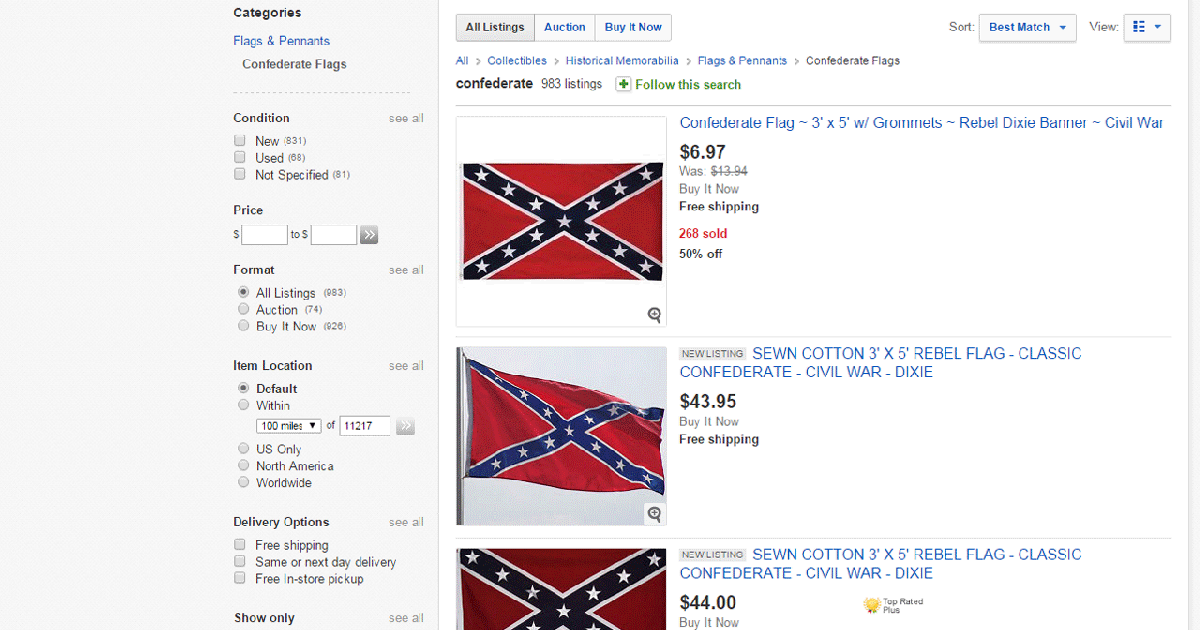
Task: Select the Auction format radio button
Action: pos(244,310)
